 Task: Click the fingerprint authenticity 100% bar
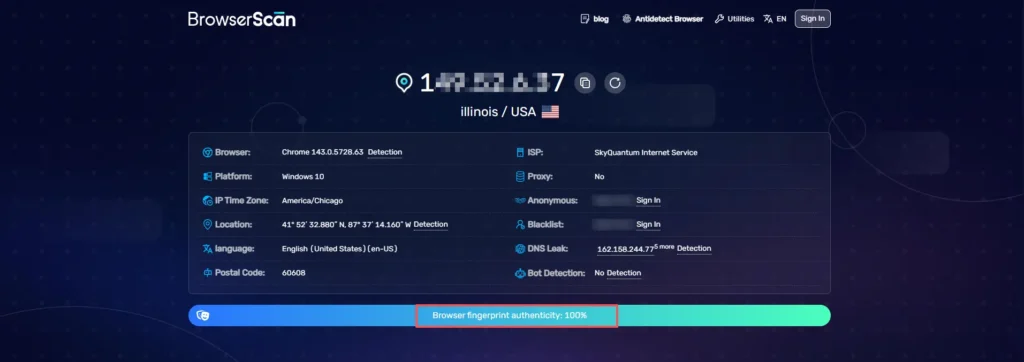point(509,315)
